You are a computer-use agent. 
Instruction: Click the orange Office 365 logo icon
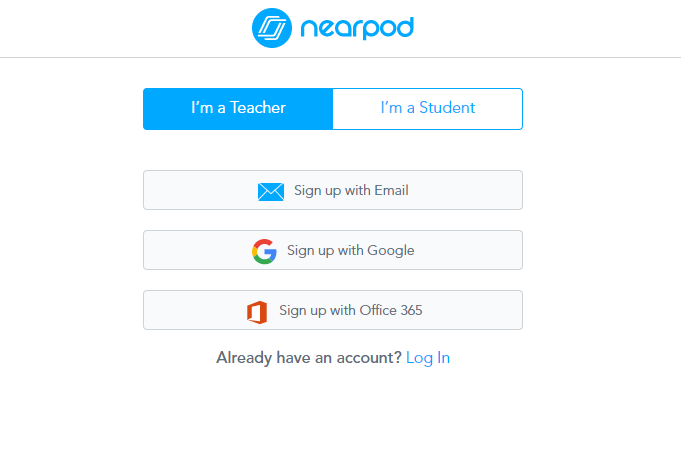(x=257, y=311)
